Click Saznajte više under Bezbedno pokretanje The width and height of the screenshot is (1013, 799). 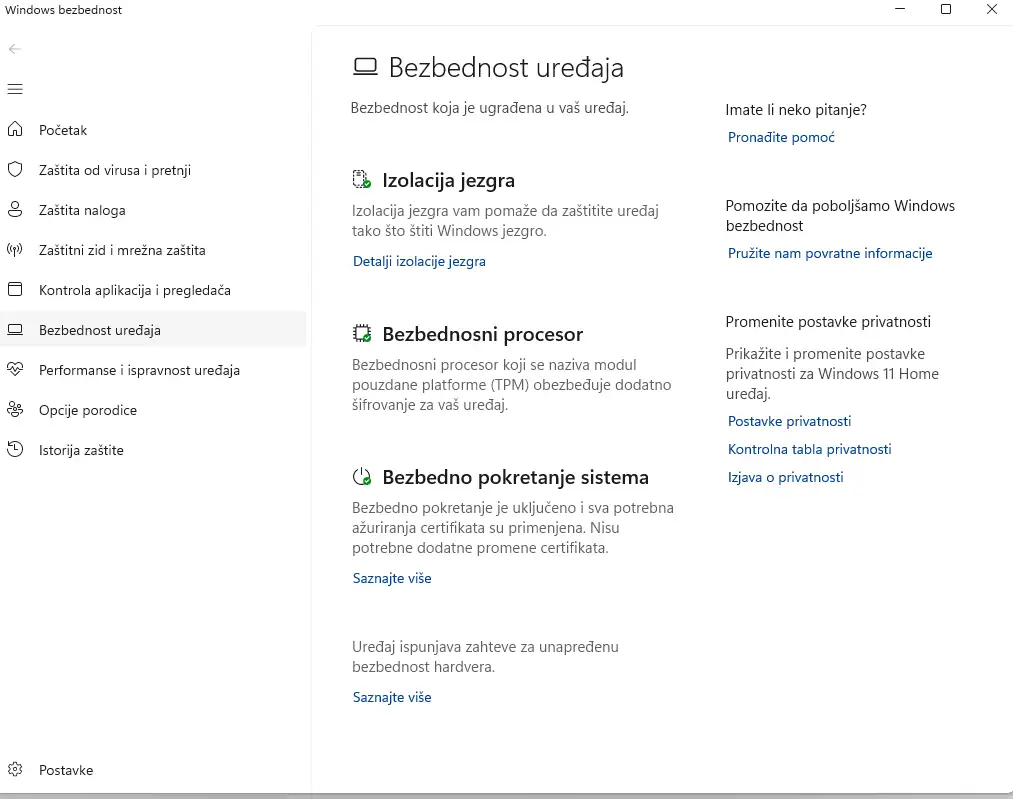pos(392,578)
